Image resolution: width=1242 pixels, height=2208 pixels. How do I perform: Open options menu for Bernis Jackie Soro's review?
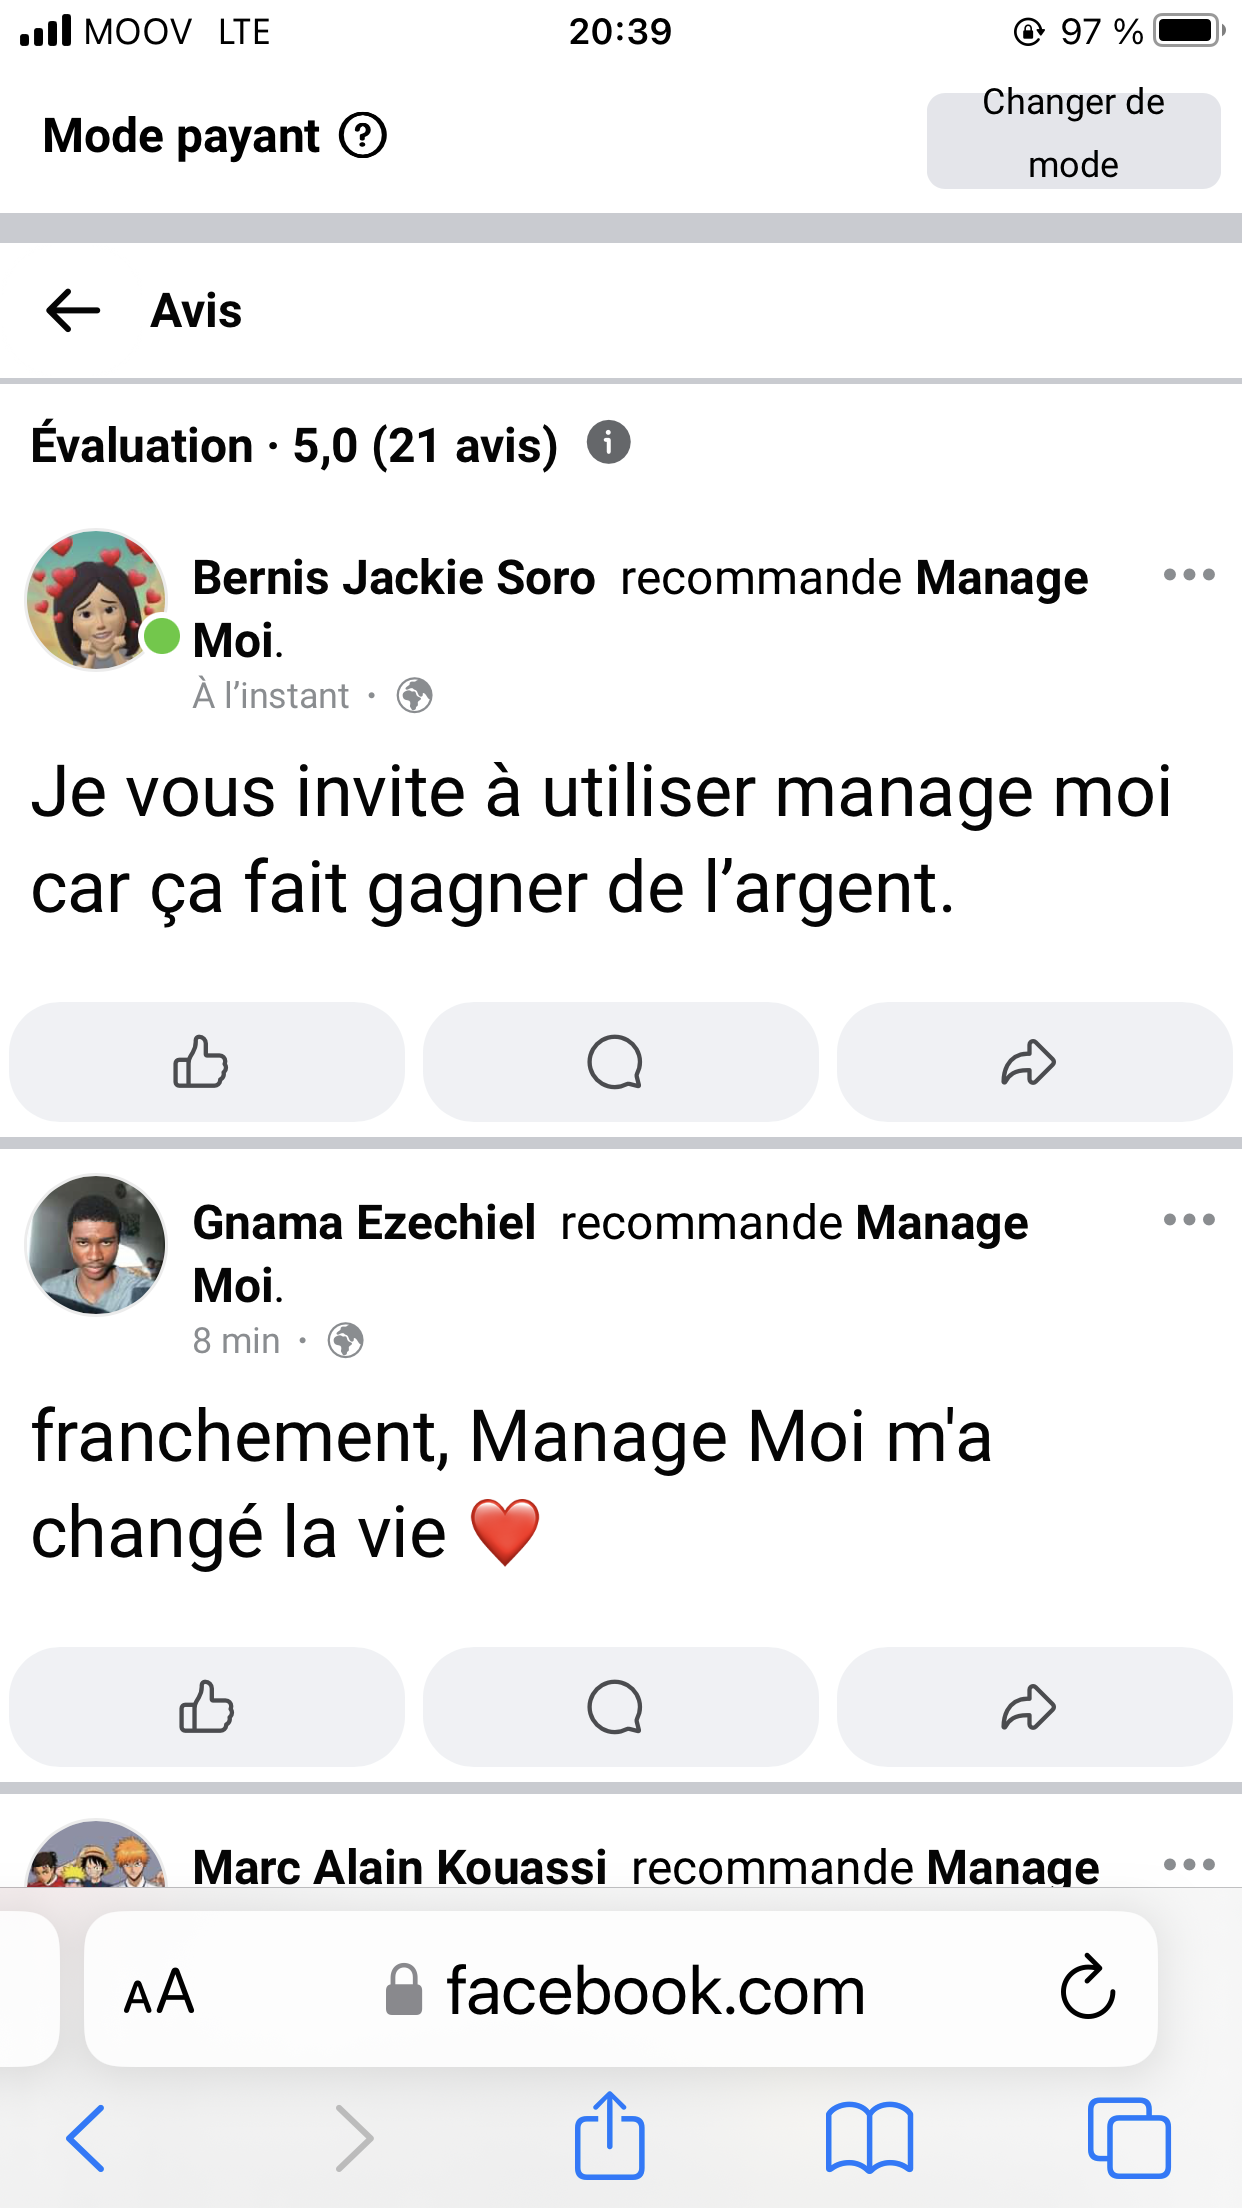[x=1189, y=575]
